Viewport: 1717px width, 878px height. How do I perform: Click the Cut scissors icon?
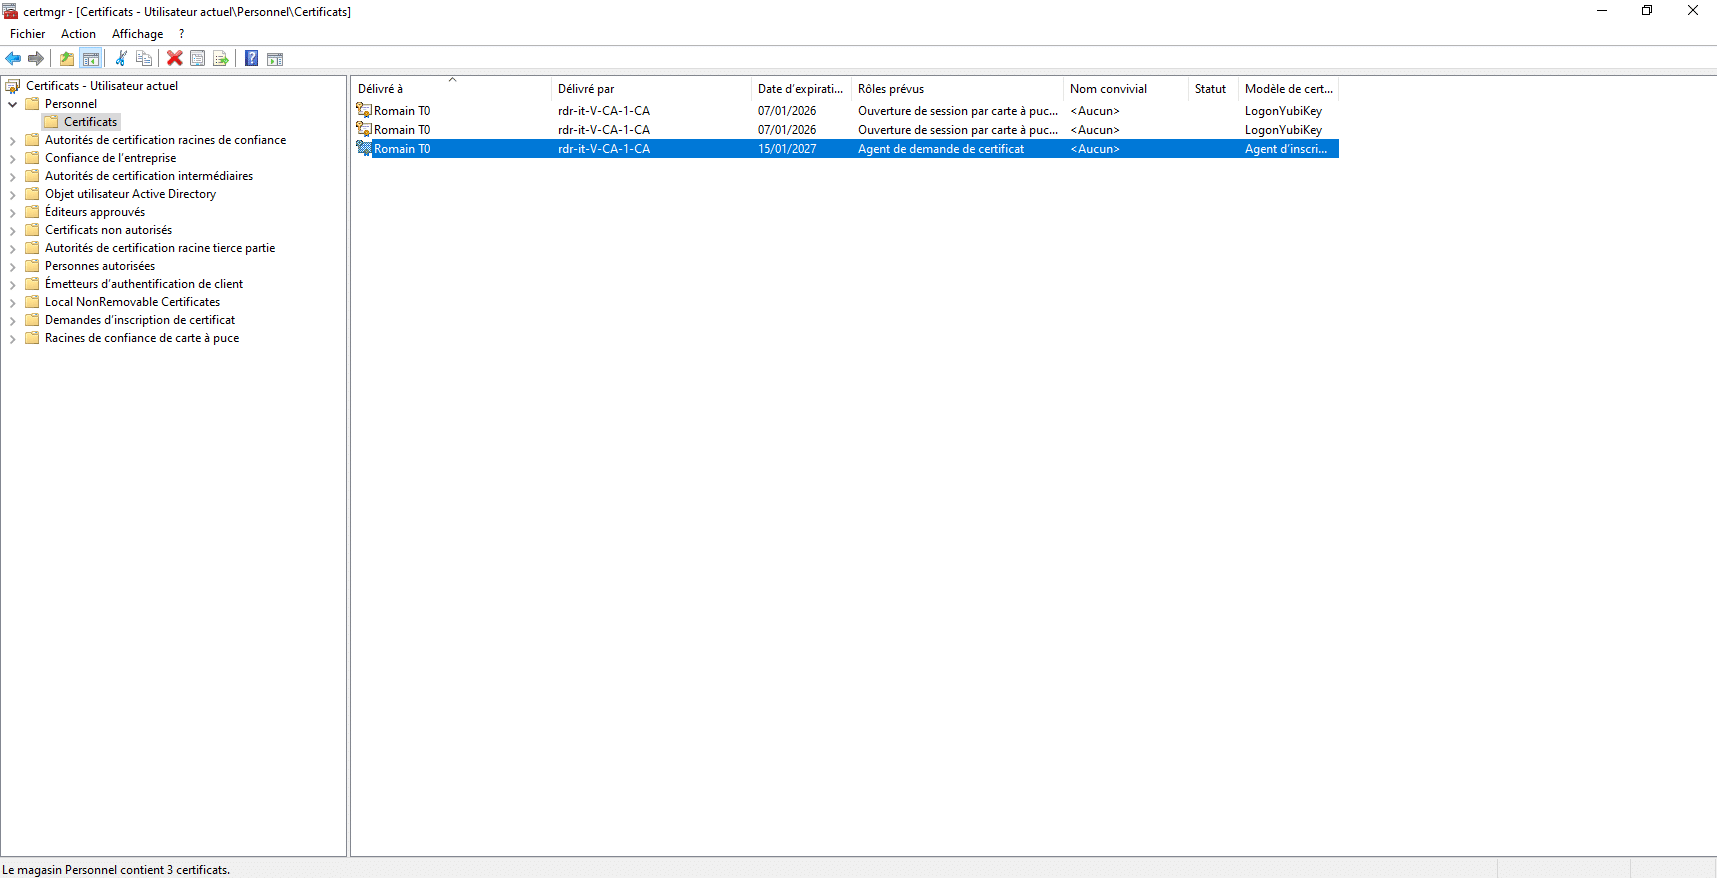click(121, 59)
